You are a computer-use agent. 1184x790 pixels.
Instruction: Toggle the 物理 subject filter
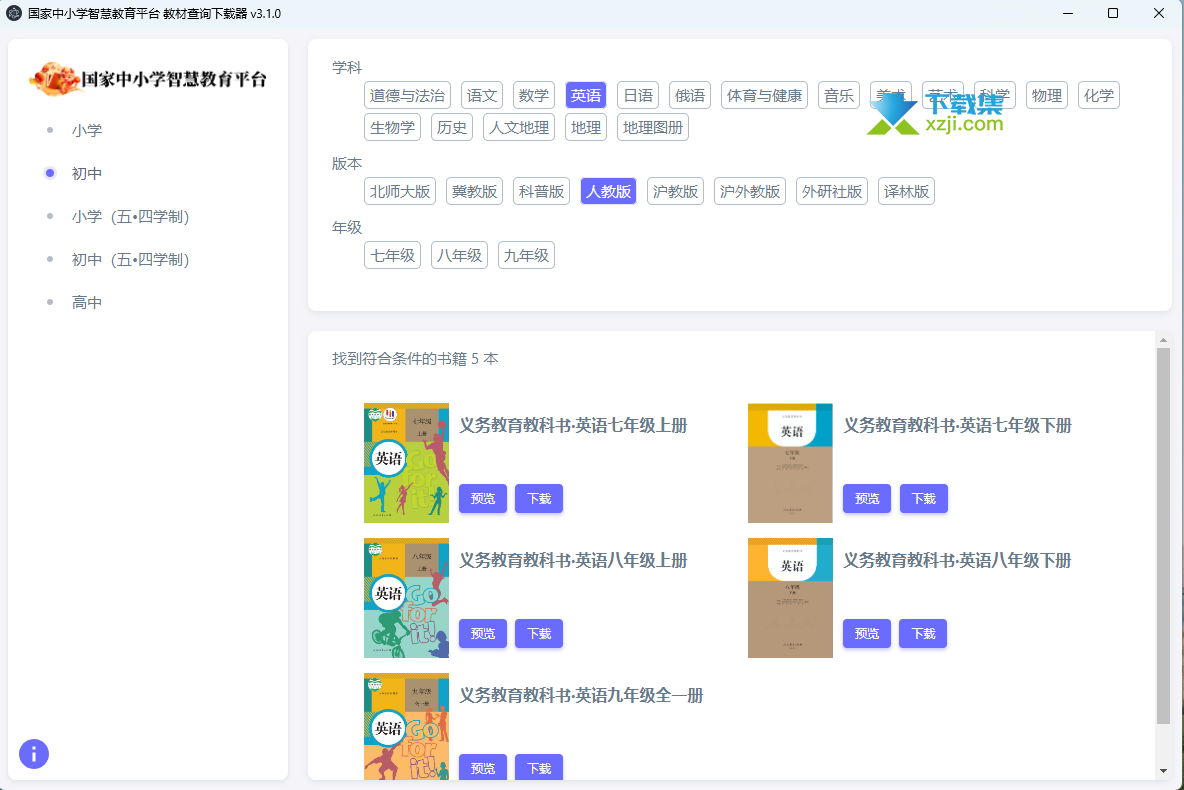pyautogui.click(x=1047, y=96)
